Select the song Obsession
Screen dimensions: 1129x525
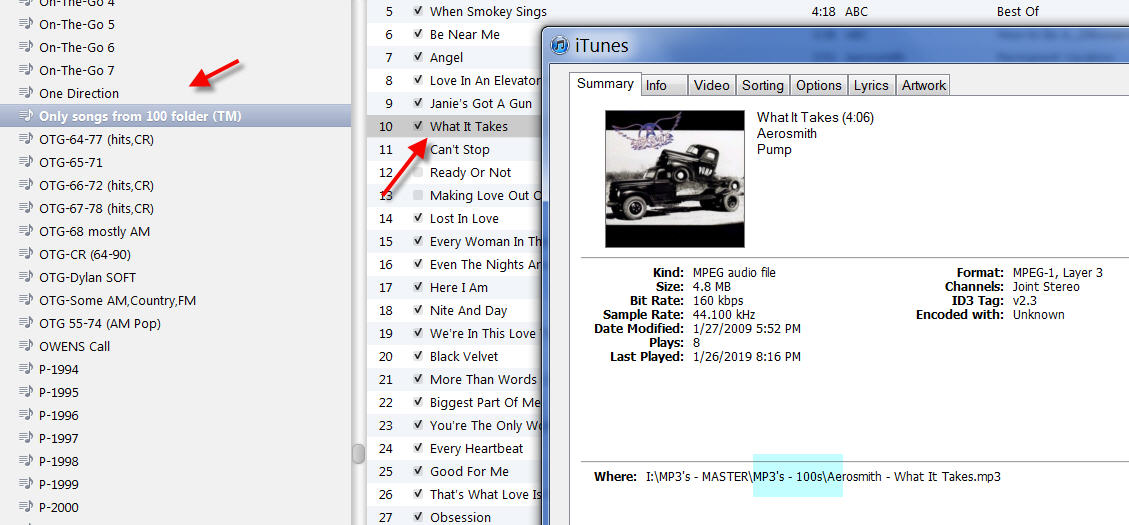point(460,517)
